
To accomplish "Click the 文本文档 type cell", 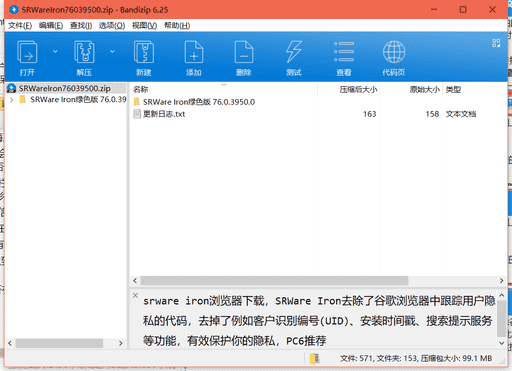I will 461,114.
